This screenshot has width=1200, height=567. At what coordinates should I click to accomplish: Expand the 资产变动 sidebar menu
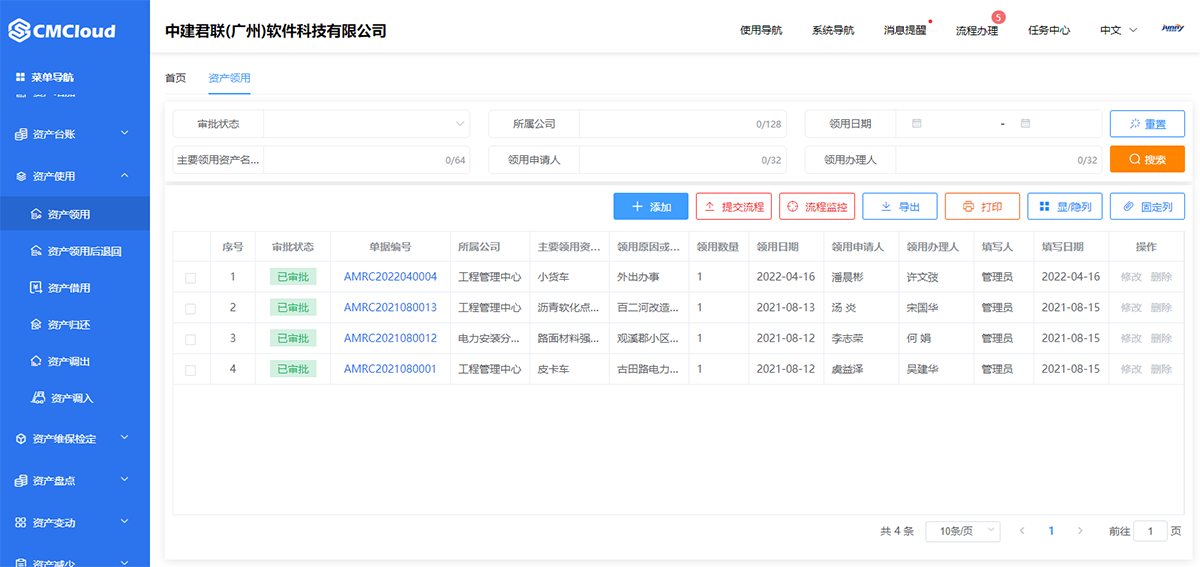pos(124,522)
